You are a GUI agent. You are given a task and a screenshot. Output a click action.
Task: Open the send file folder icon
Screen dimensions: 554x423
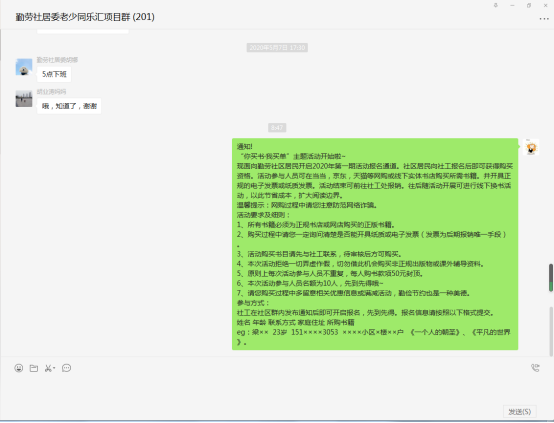pyautogui.click(x=34, y=368)
